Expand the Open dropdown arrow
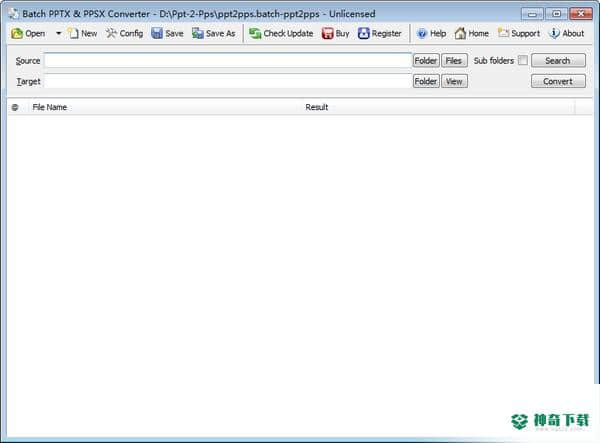Image resolution: width=600 pixels, height=443 pixels. (x=58, y=34)
